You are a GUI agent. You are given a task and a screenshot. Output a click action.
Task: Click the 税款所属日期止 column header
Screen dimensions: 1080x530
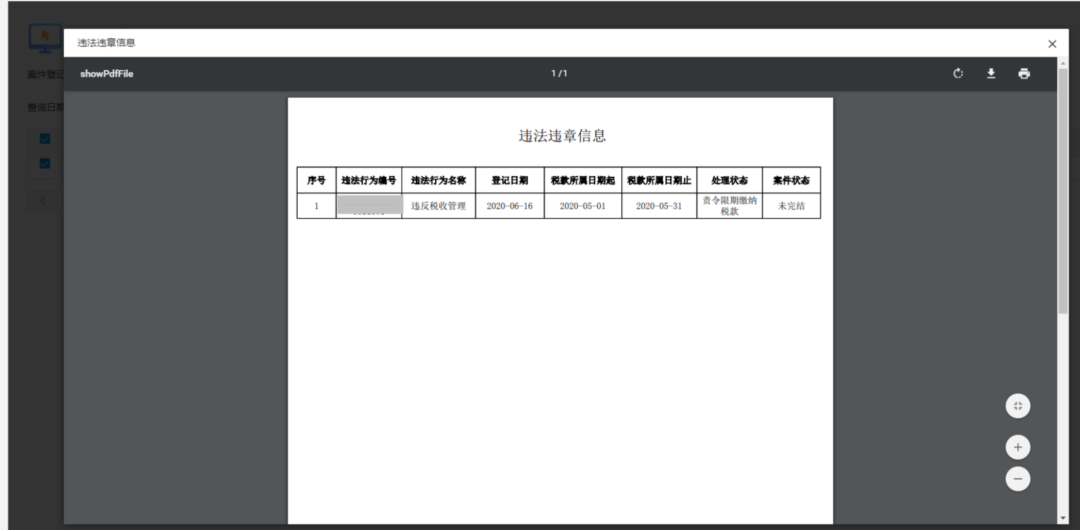[659, 180]
